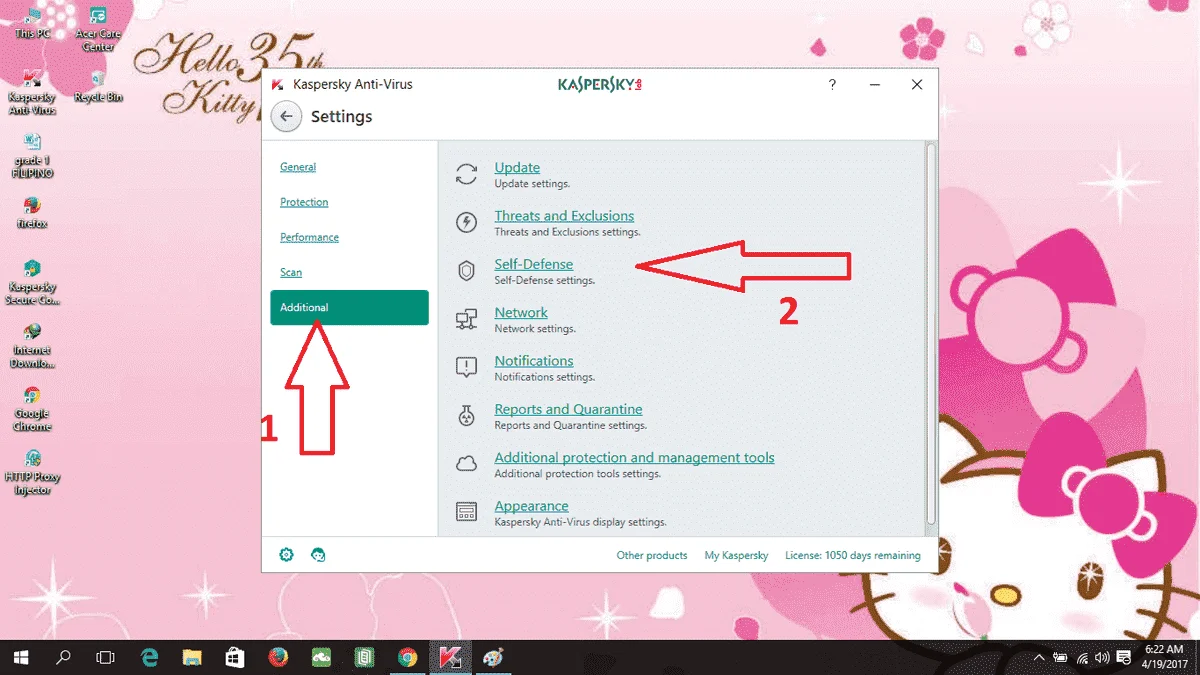Switch to the Performance settings tab

[309, 237]
